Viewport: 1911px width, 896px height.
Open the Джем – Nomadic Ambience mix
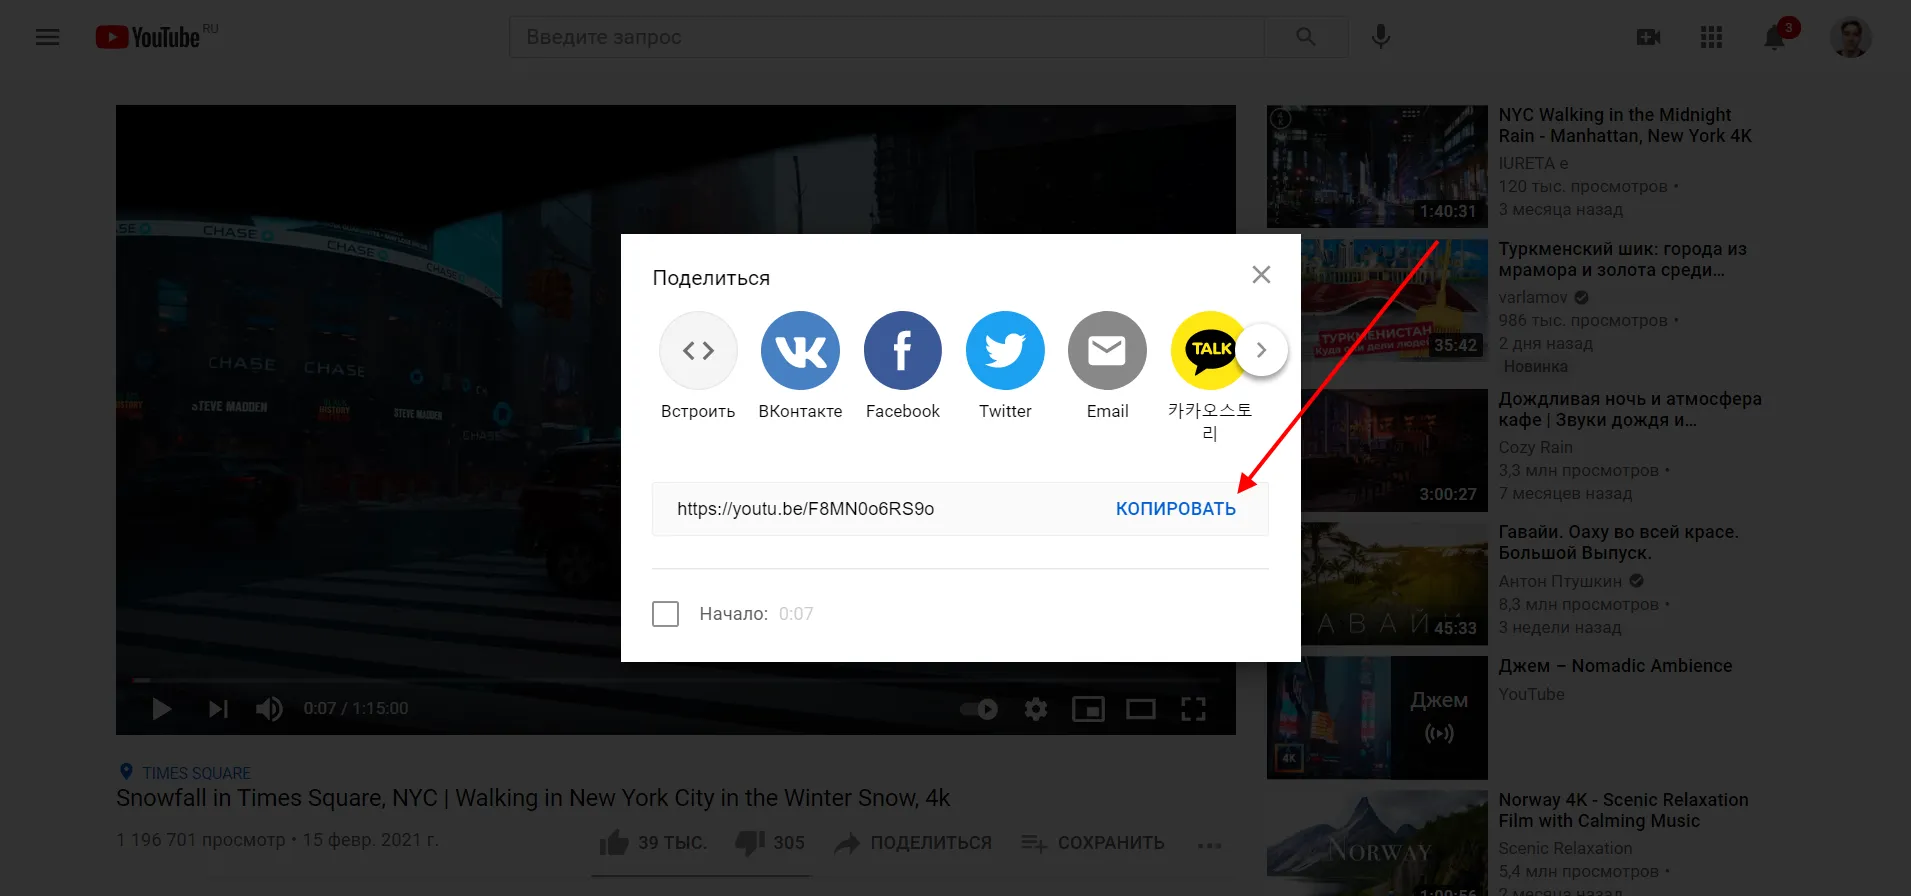click(1615, 666)
